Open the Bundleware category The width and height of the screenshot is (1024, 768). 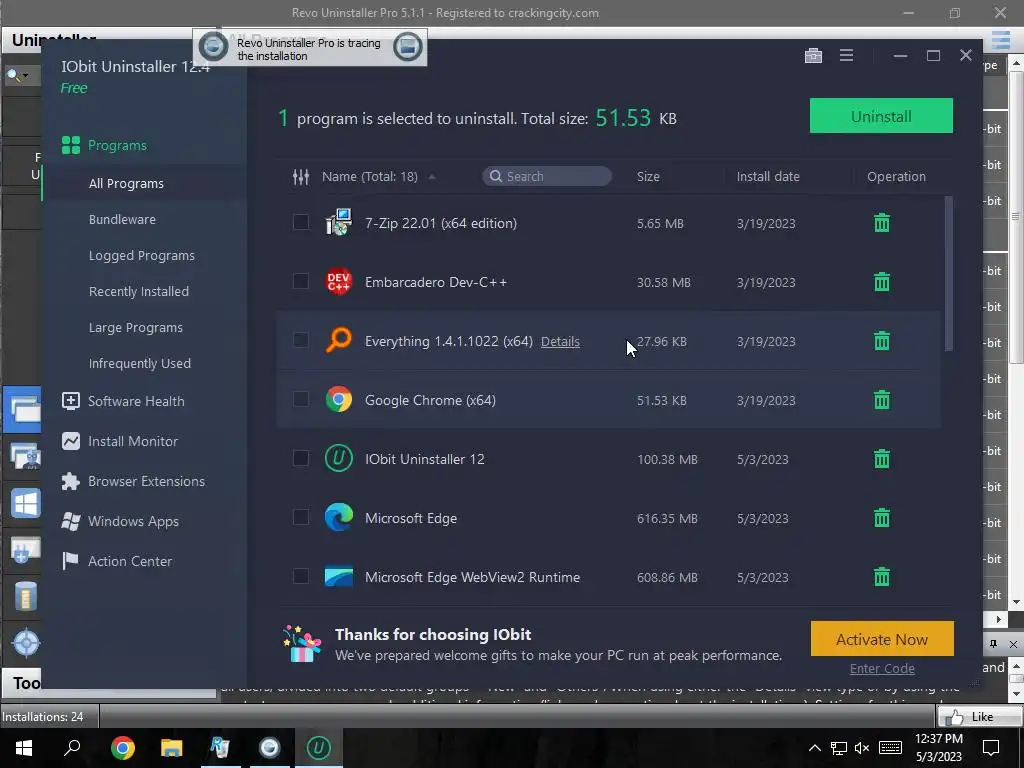point(122,219)
